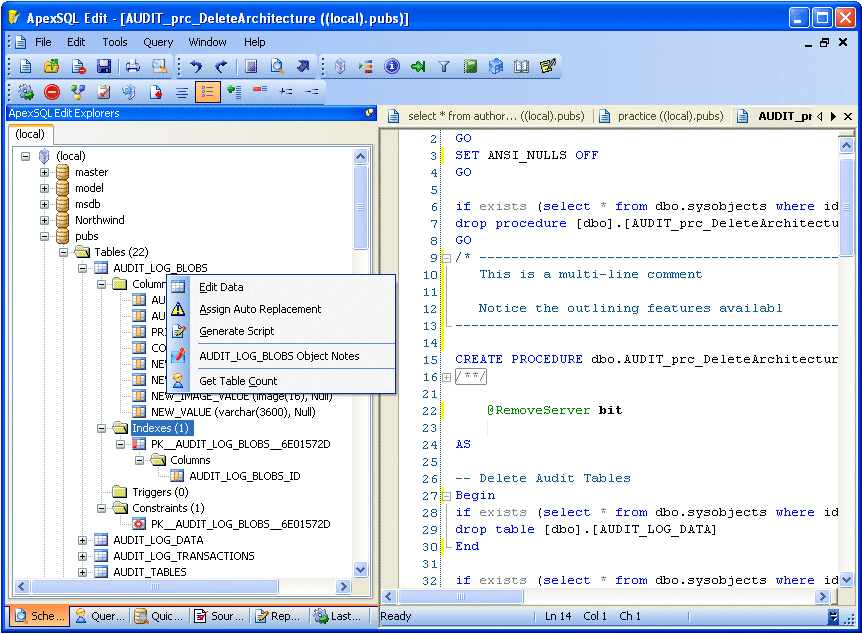Select Generate Script from context menu
This screenshot has width=862, height=634.
click(236, 331)
